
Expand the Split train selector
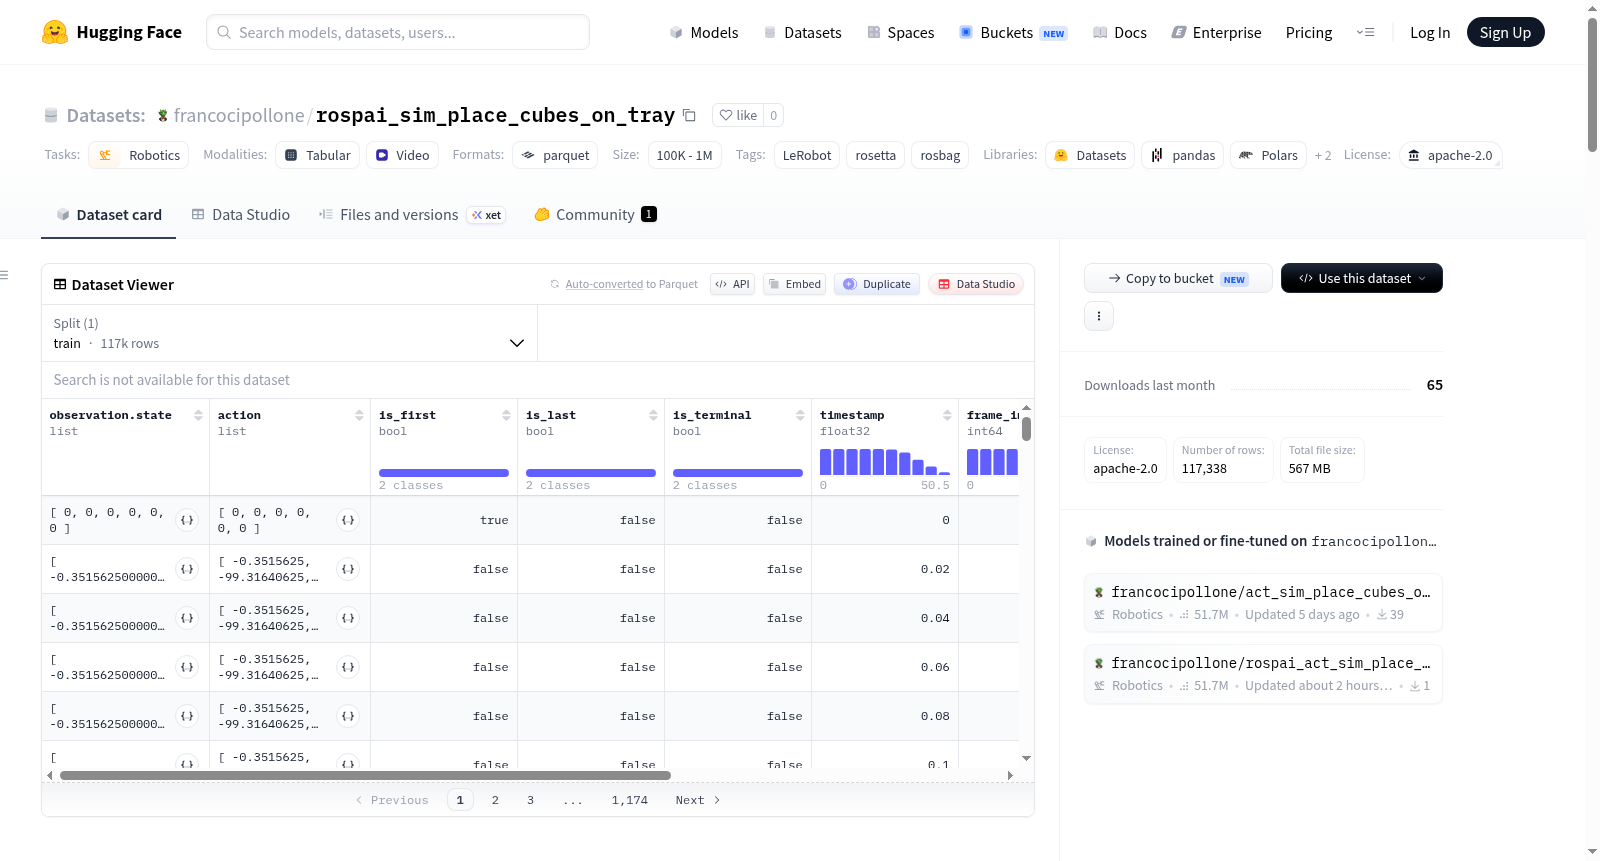tap(289, 333)
